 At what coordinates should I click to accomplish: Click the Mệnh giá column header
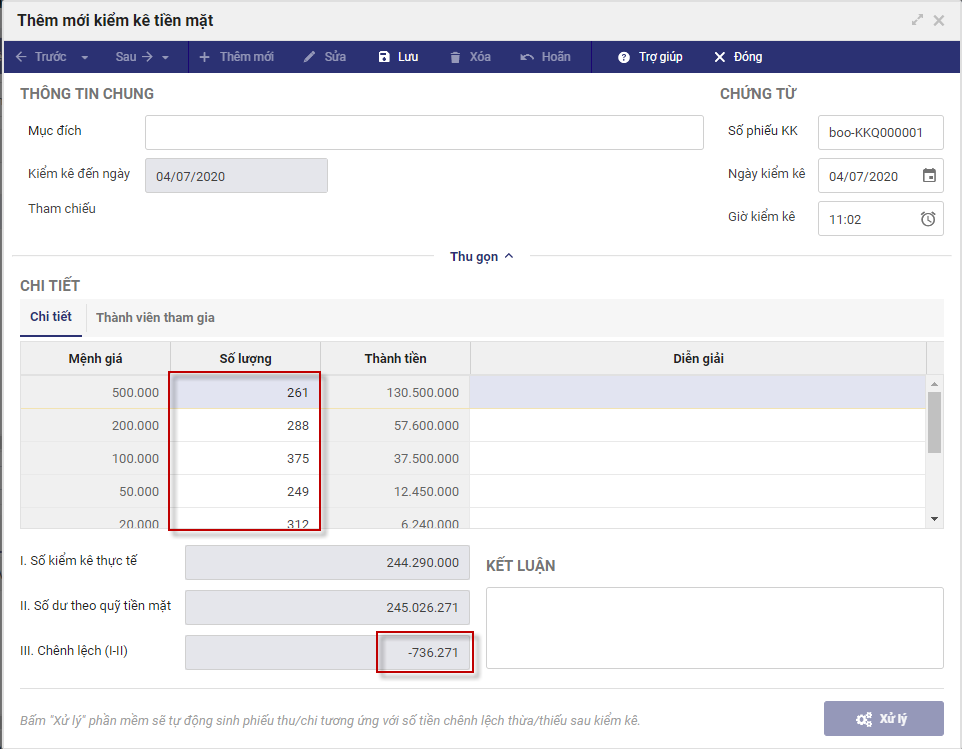click(95, 358)
